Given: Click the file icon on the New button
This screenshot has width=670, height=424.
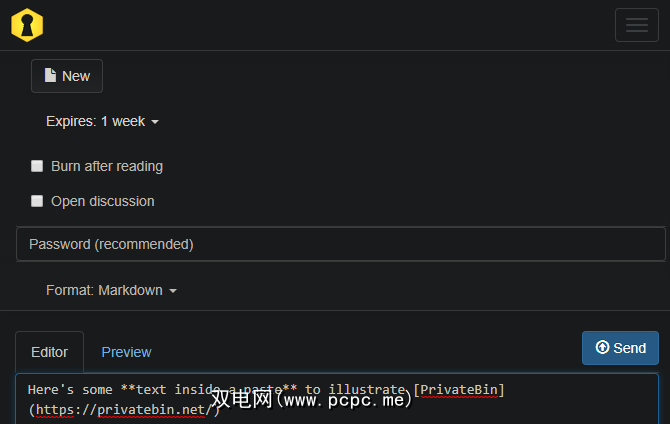Looking at the screenshot, I should click(x=50, y=76).
